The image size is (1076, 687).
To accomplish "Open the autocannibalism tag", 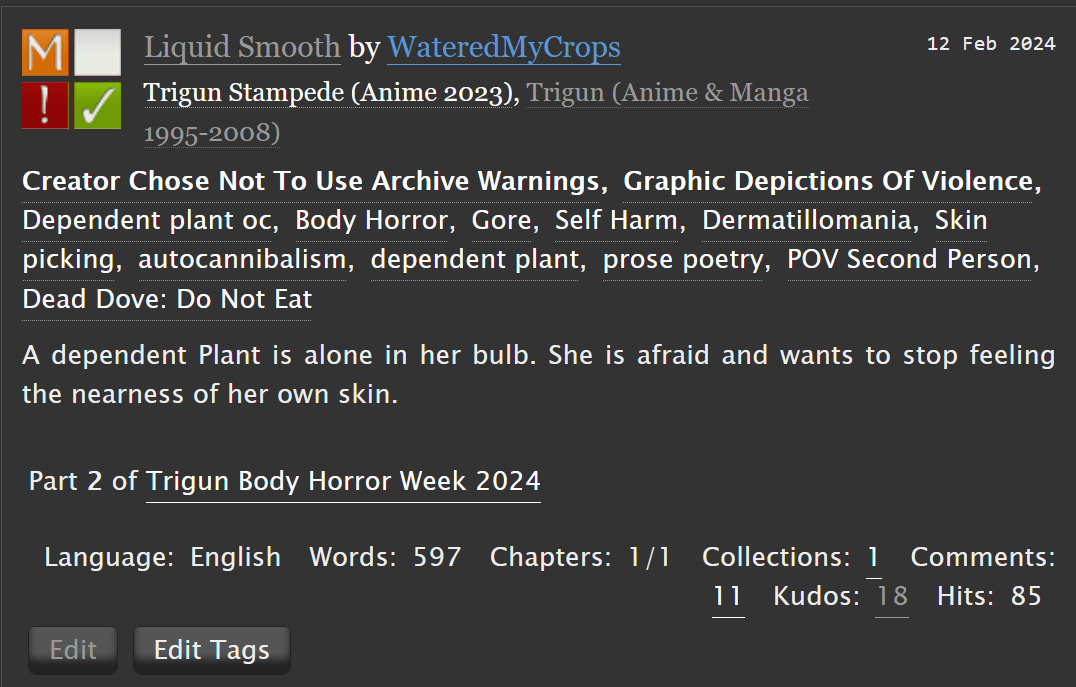I will click(242, 259).
